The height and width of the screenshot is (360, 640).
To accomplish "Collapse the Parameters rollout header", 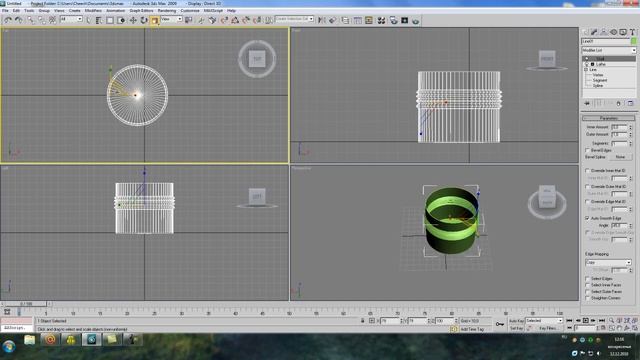I will tap(608, 118).
